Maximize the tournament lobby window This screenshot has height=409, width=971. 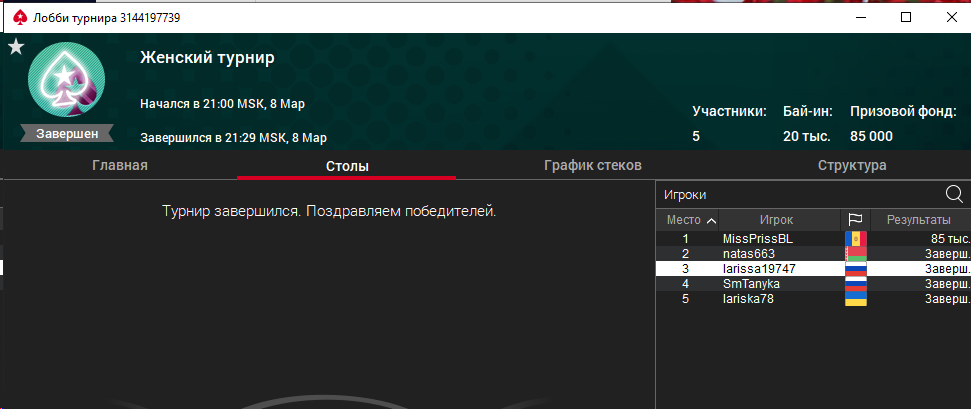(x=905, y=18)
